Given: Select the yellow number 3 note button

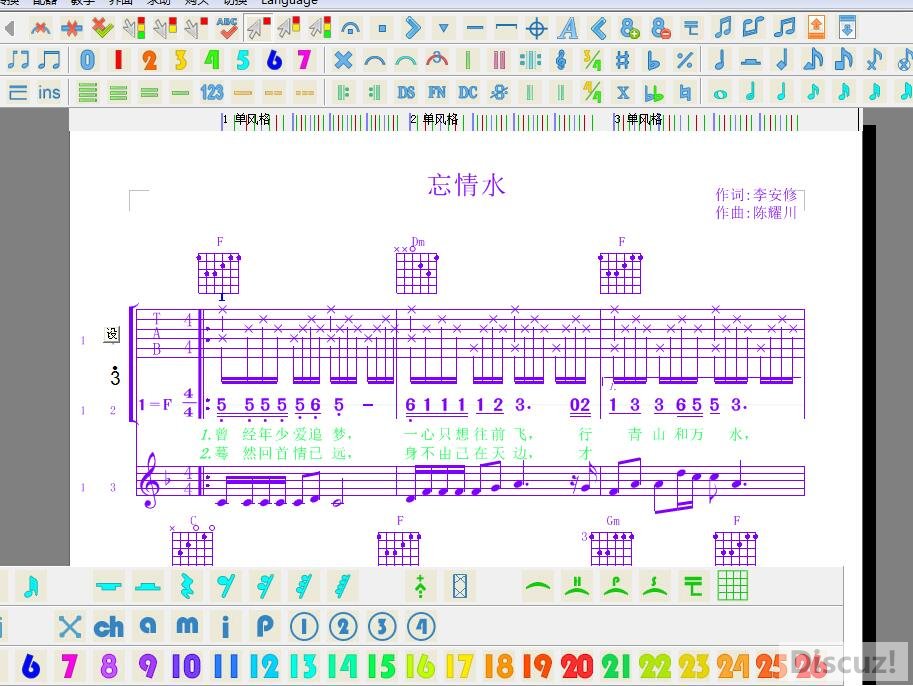Looking at the screenshot, I should (x=181, y=59).
